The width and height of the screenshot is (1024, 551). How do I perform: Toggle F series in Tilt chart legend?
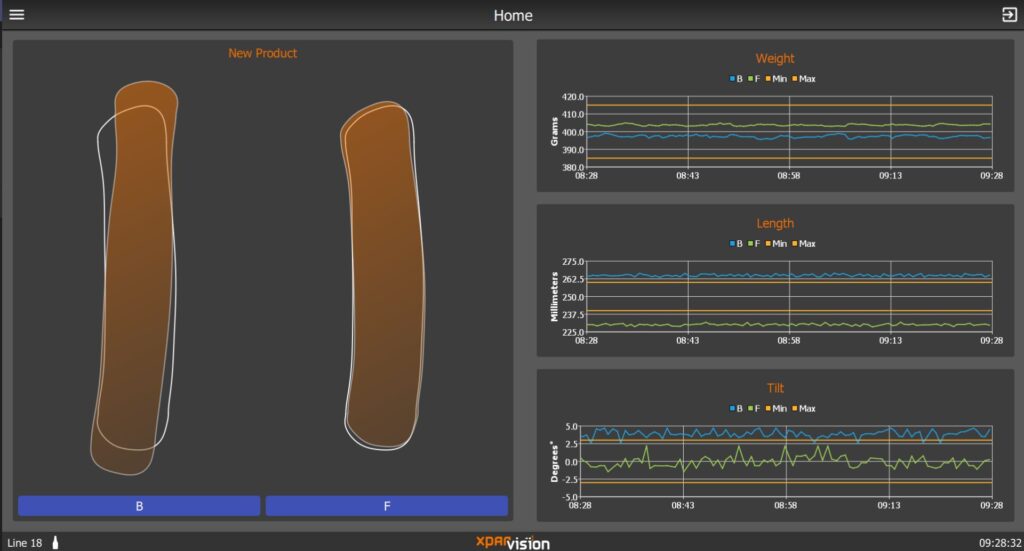[756, 408]
